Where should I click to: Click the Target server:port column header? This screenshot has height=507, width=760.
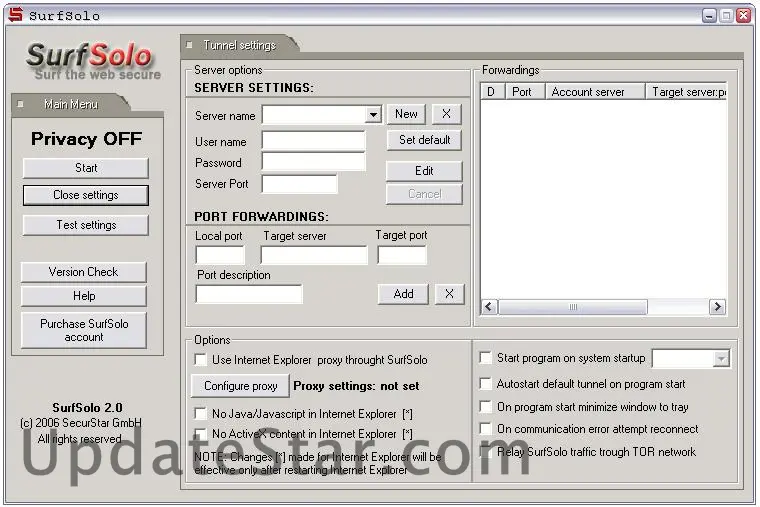coord(686,92)
